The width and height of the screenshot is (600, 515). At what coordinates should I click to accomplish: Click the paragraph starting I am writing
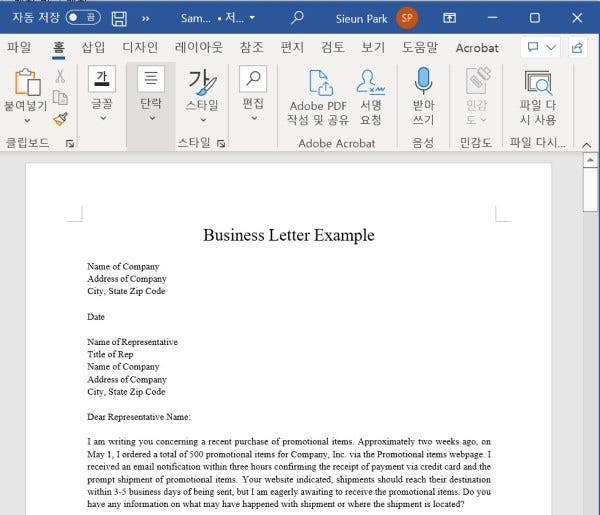click(x=289, y=473)
